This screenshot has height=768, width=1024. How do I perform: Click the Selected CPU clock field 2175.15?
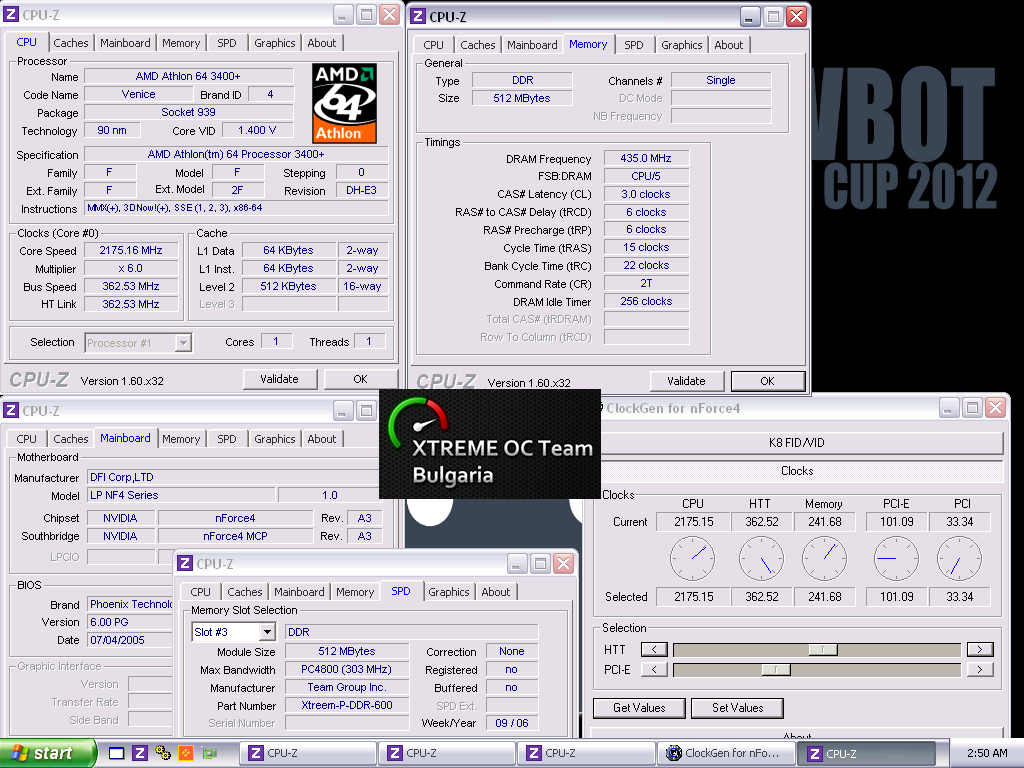[x=694, y=597]
